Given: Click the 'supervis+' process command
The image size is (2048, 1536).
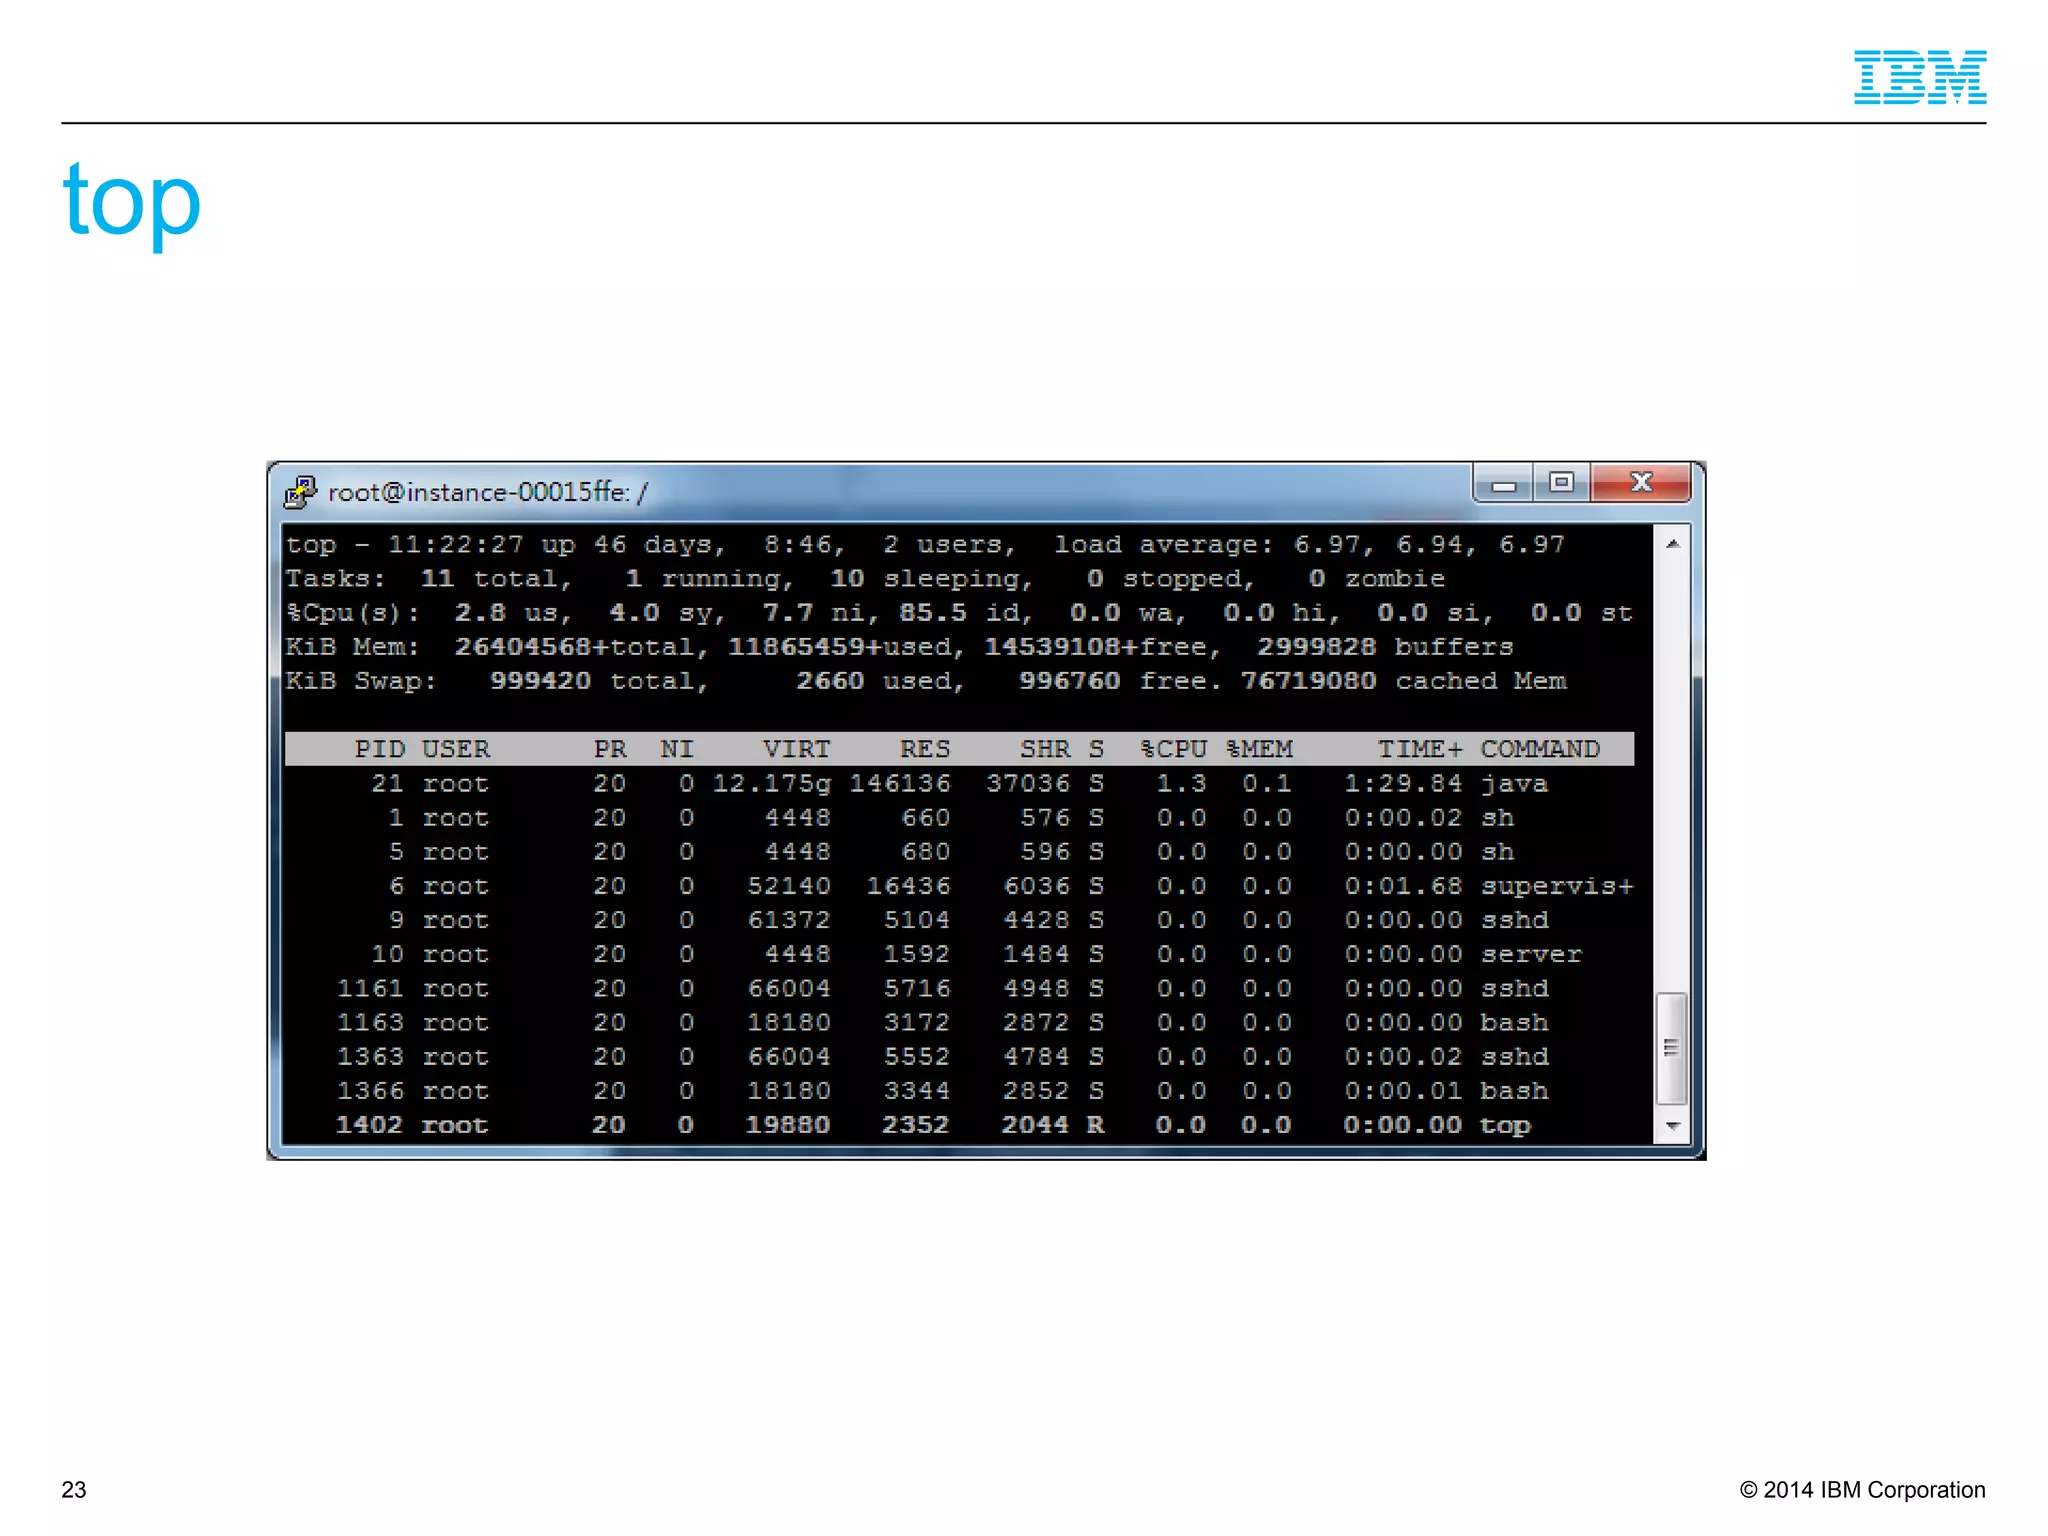Looking at the screenshot, I should 1557,886.
